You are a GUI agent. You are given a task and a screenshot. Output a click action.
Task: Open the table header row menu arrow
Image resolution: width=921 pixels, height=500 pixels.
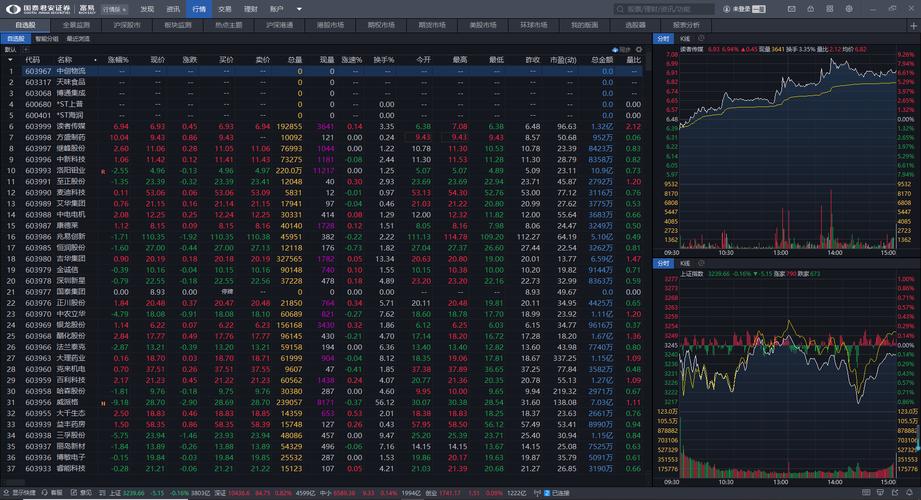coord(10,60)
